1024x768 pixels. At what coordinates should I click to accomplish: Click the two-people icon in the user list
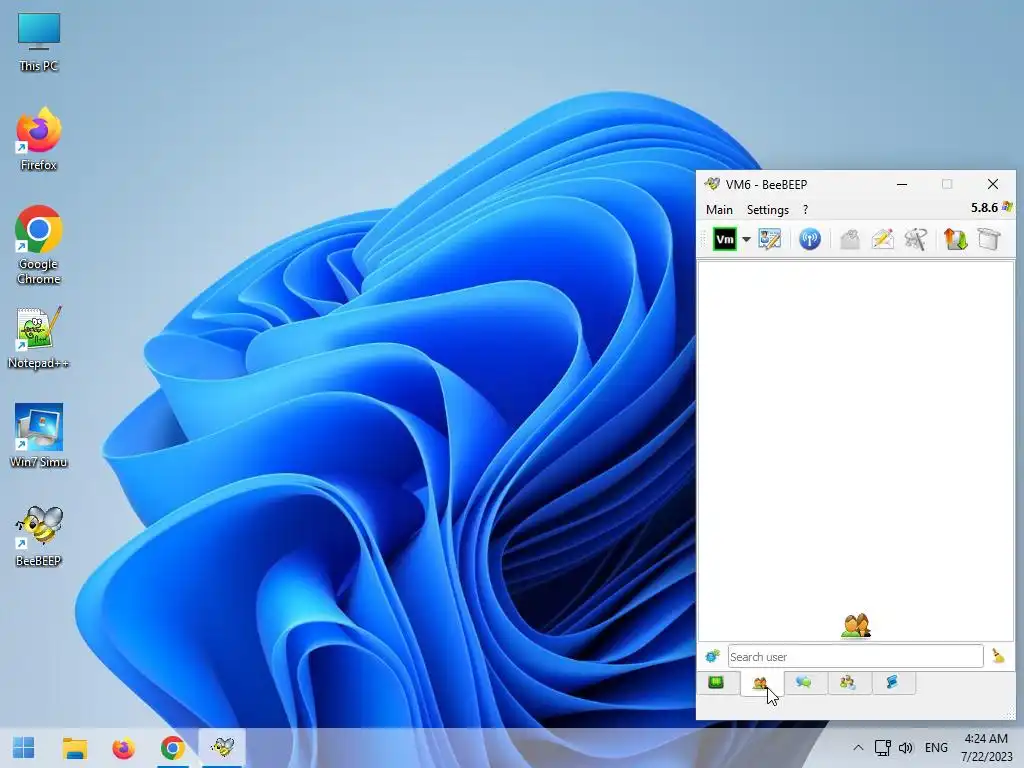856,626
